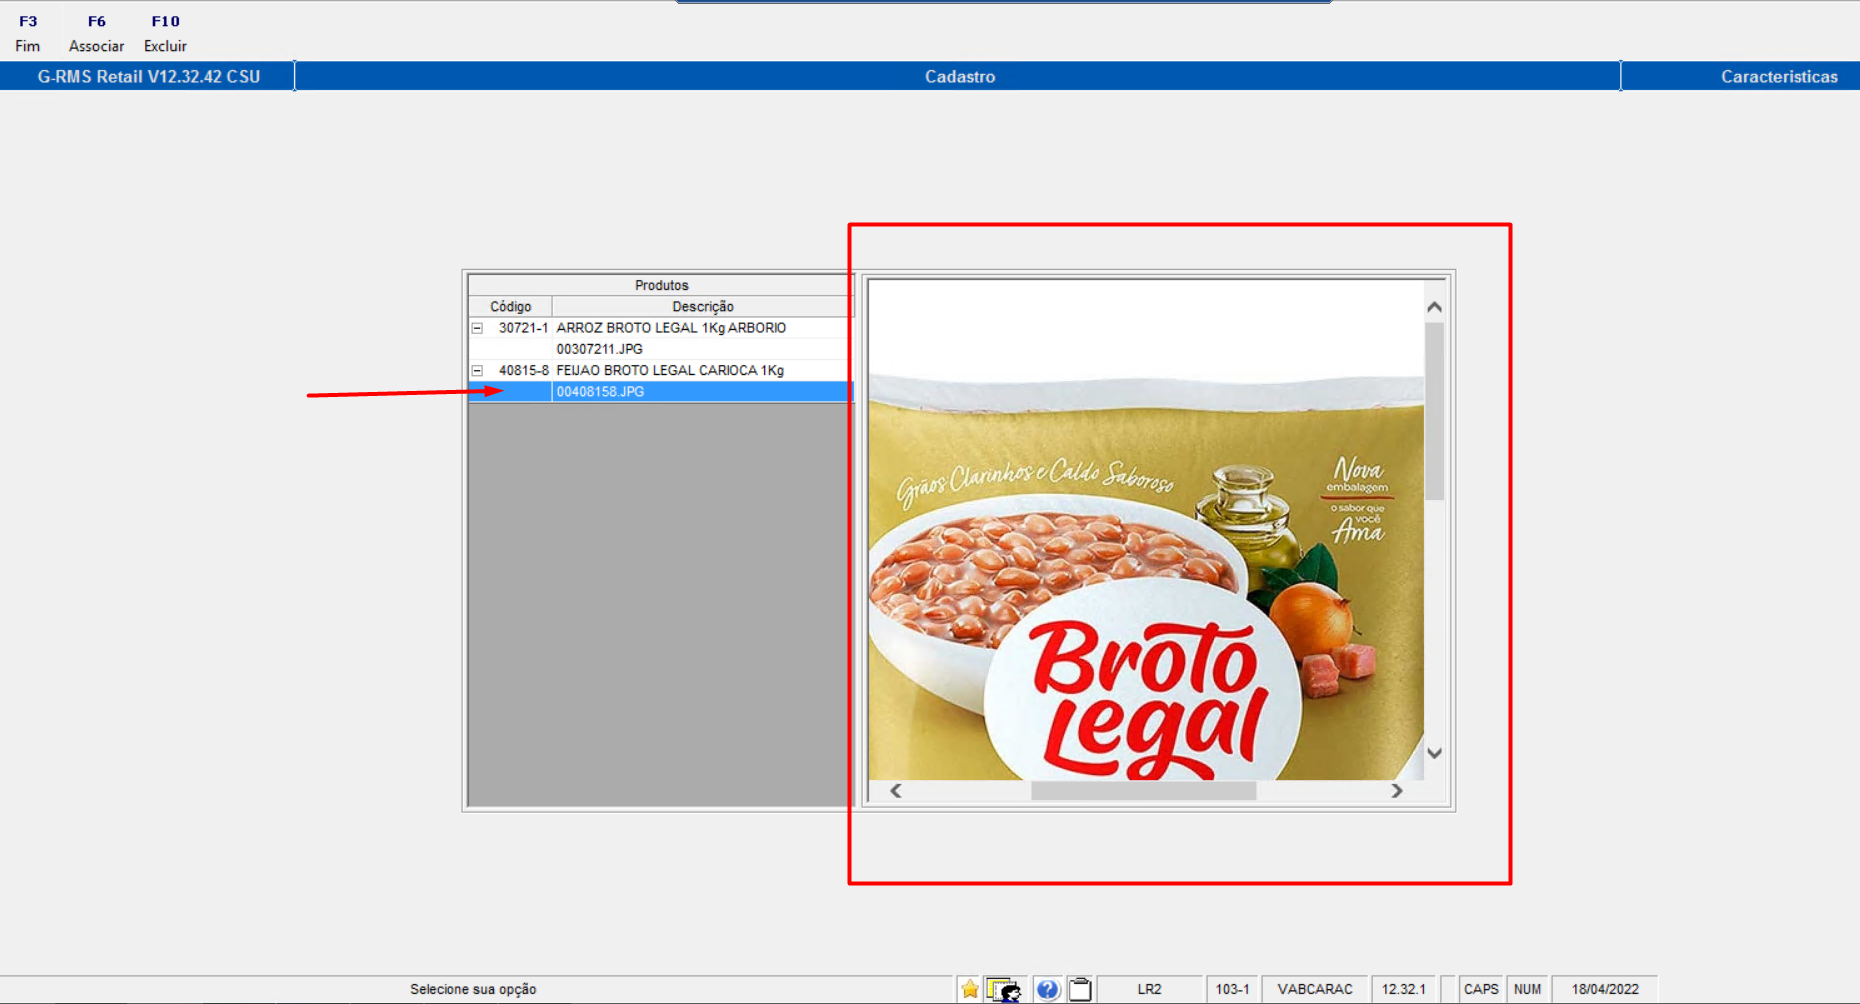
Task: Click the image preview's scroll right arrow
Action: (x=1397, y=791)
